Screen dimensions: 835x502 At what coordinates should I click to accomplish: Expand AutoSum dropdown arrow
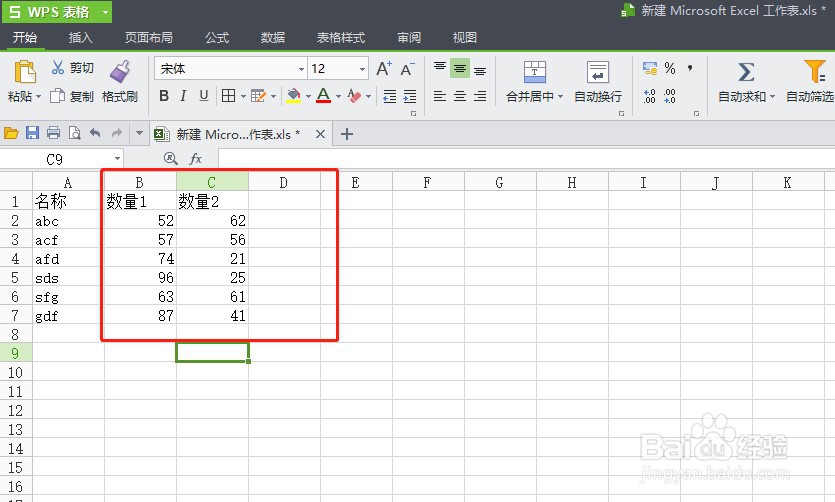click(x=772, y=97)
